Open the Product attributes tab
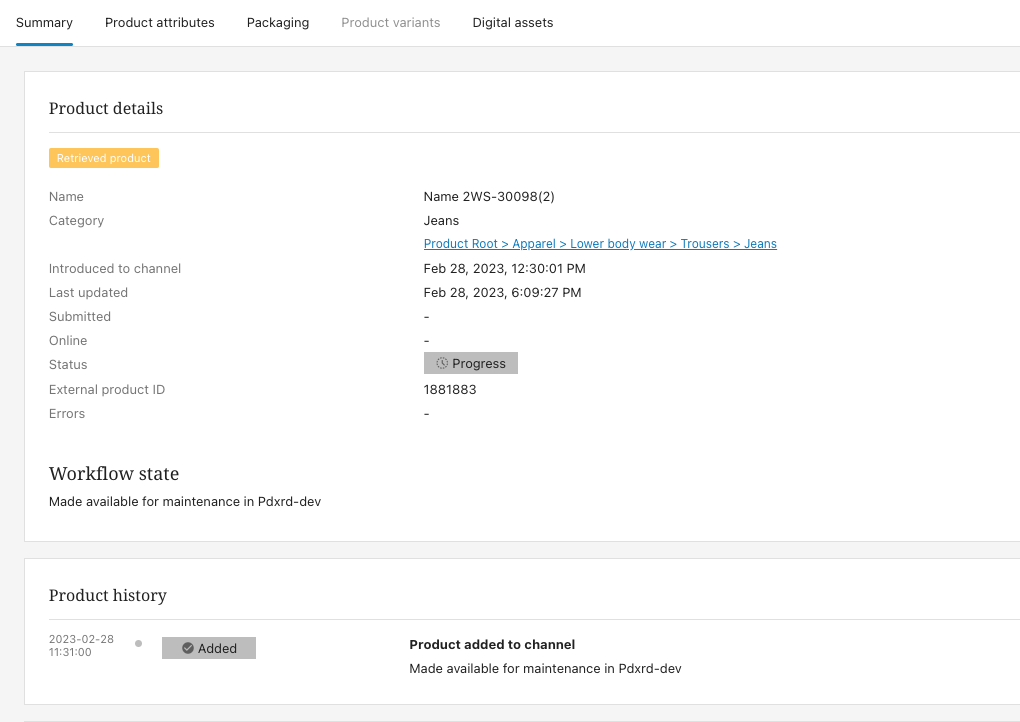The width and height of the screenshot is (1020, 722). click(160, 23)
